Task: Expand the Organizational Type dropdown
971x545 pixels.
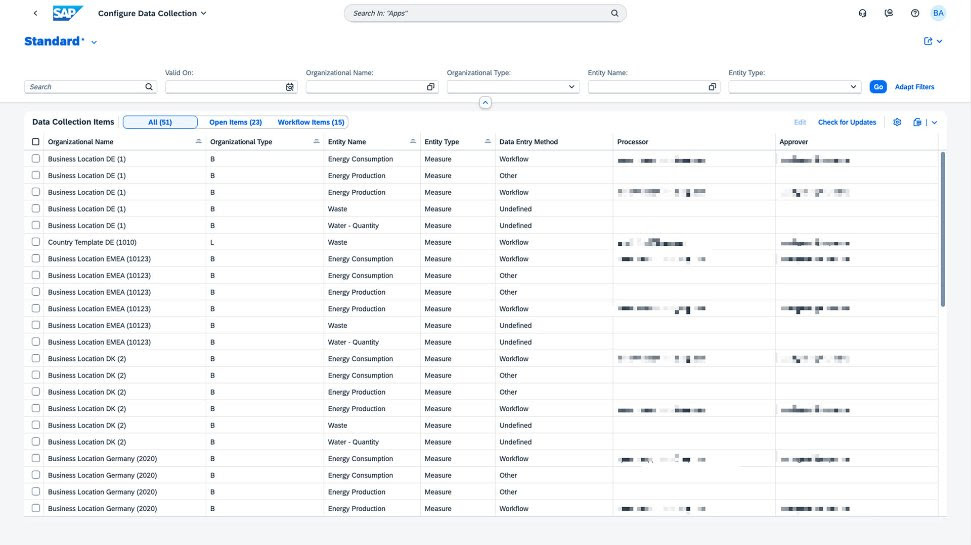Action: click(x=572, y=87)
